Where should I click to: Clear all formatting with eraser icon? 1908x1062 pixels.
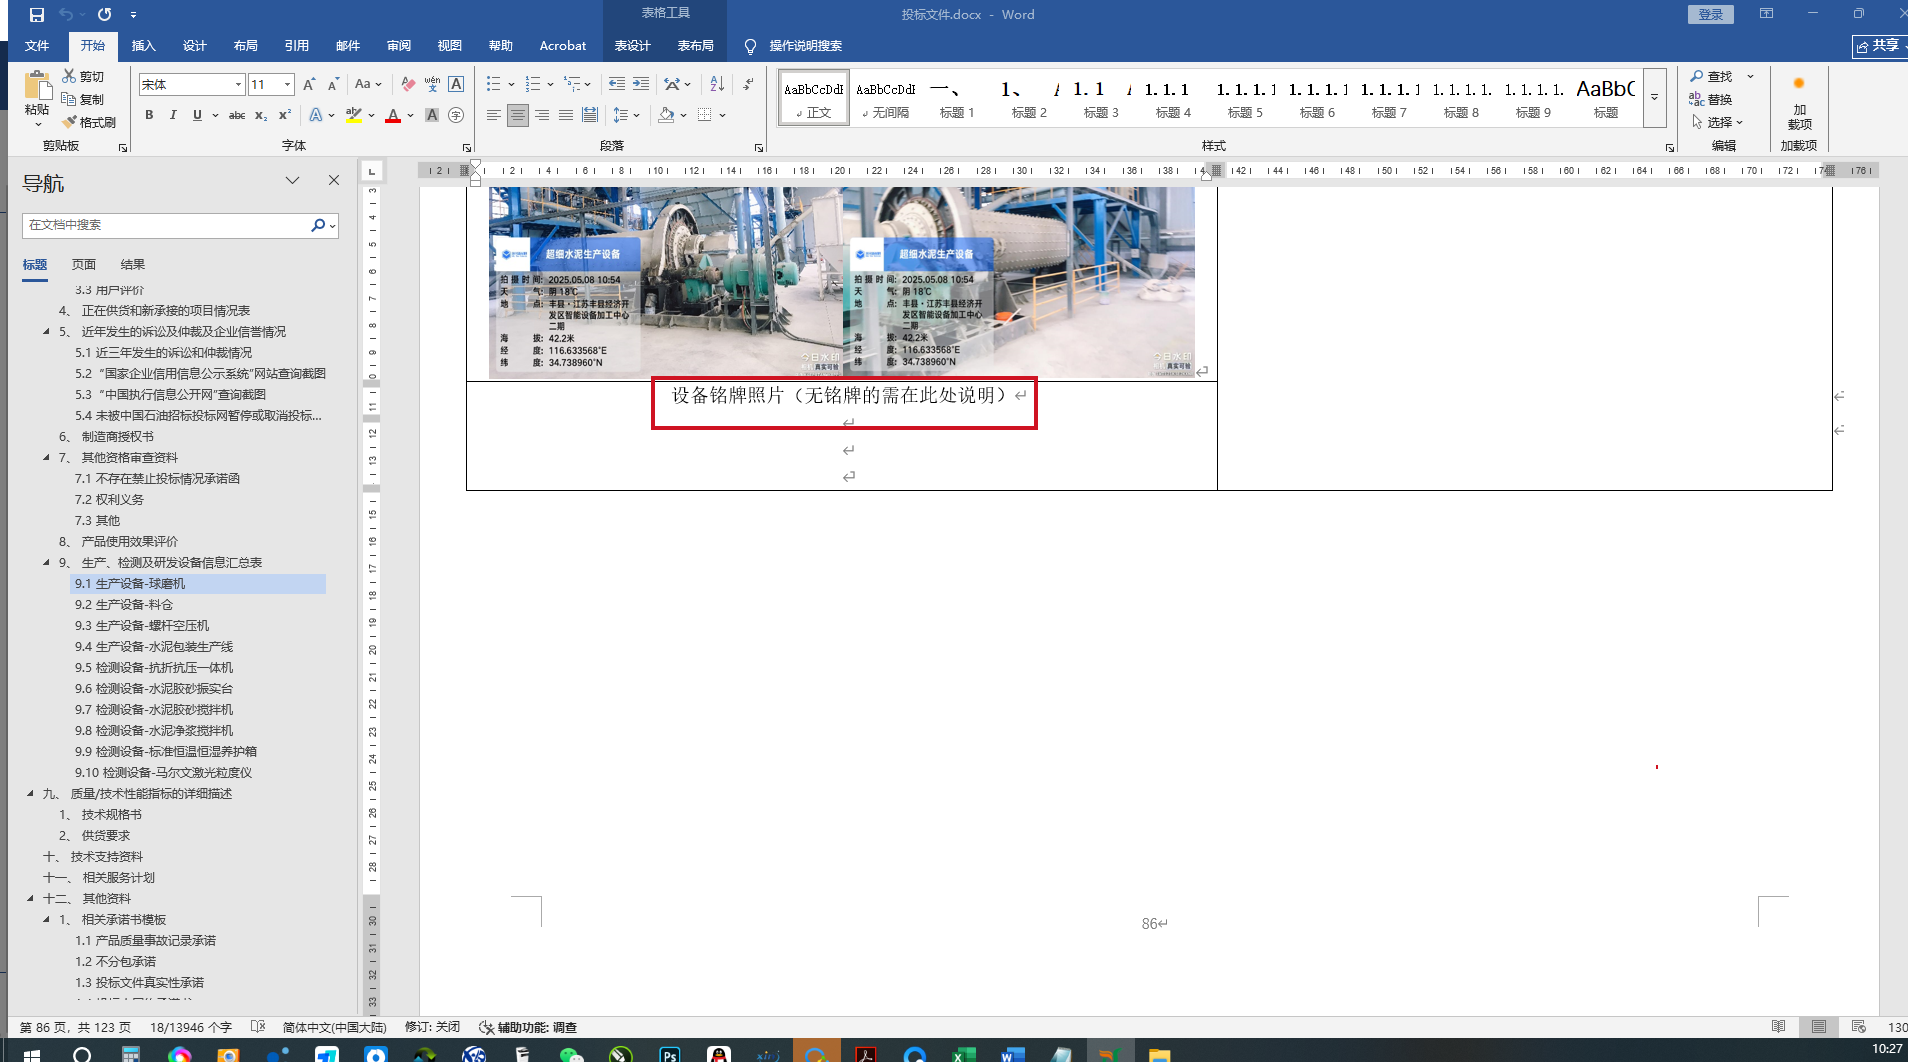(x=408, y=84)
